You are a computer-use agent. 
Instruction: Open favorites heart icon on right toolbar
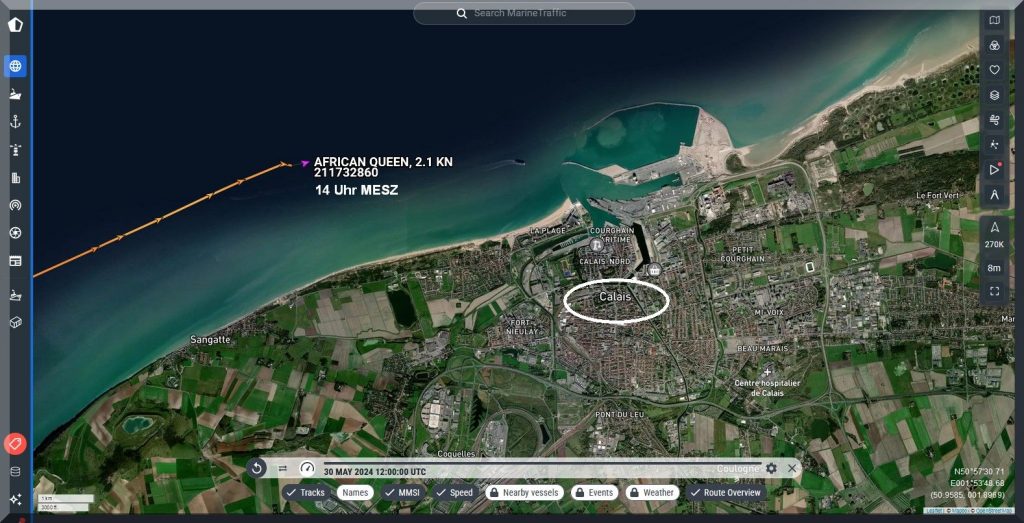point(994,70)
